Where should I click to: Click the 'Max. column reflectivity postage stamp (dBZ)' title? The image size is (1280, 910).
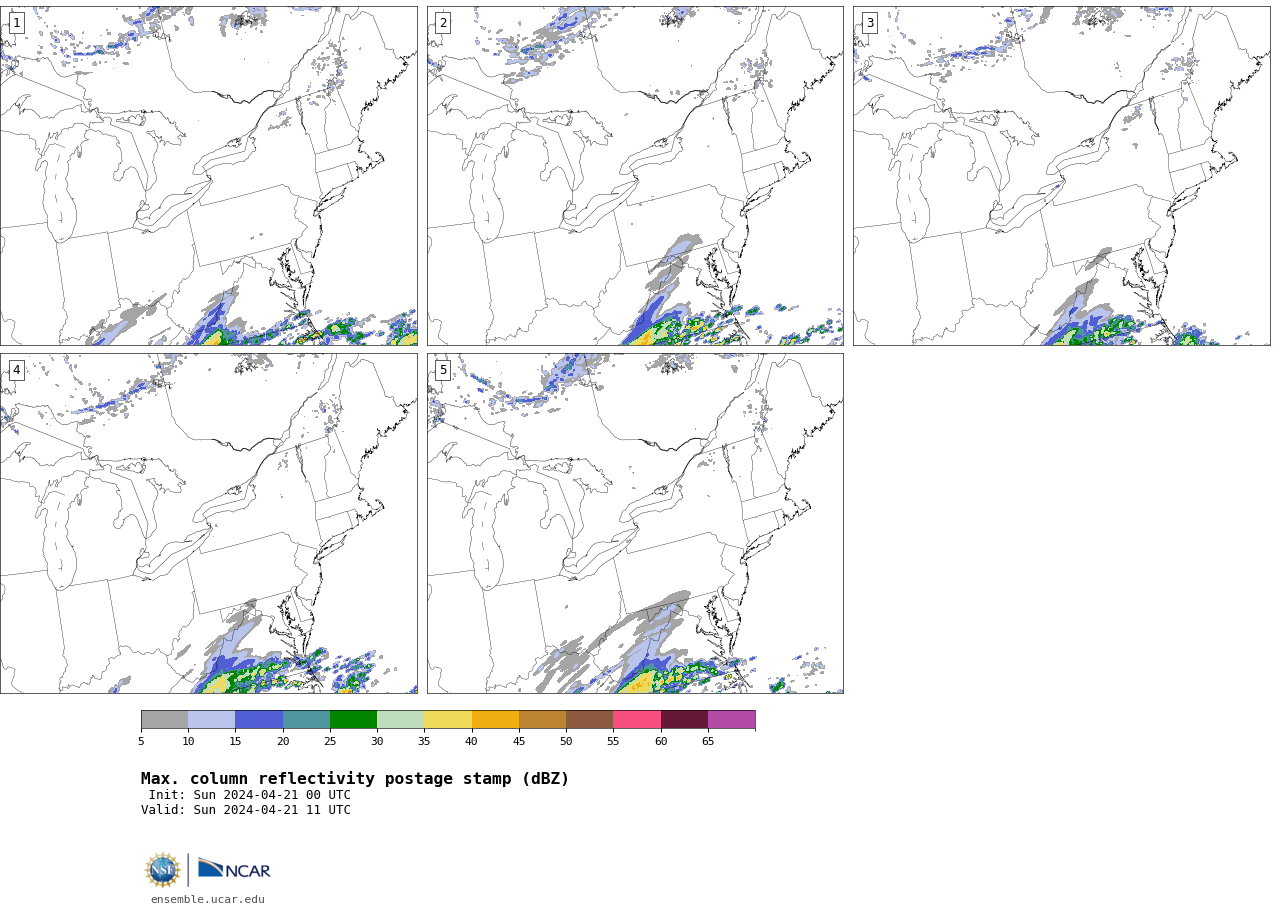(355, 779)
